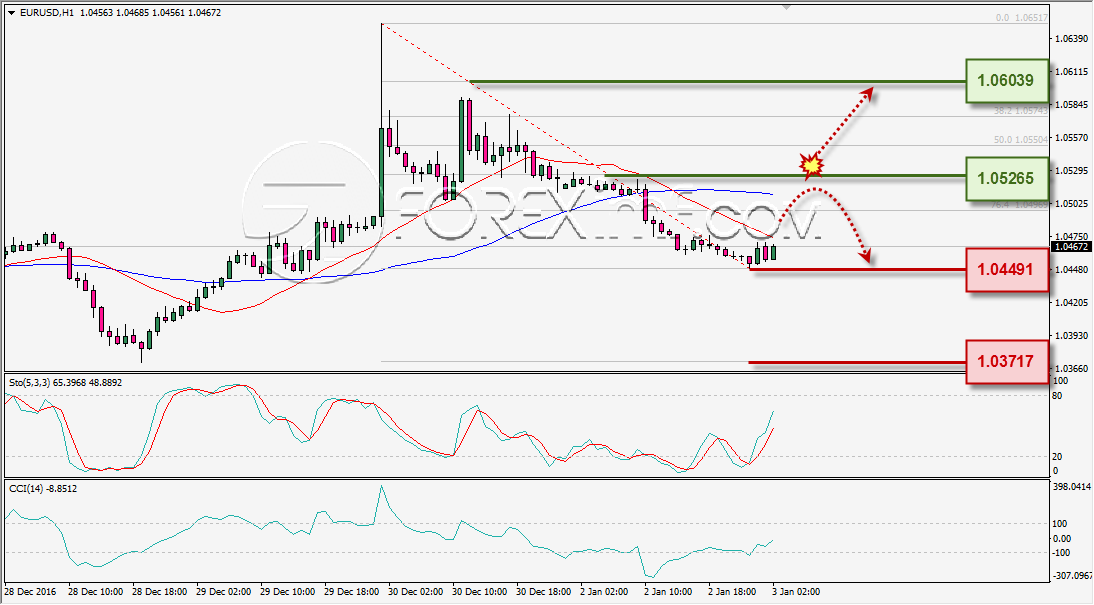Click the 1.05025 price axis label
1094x605 pixels.
[1070, 204]
